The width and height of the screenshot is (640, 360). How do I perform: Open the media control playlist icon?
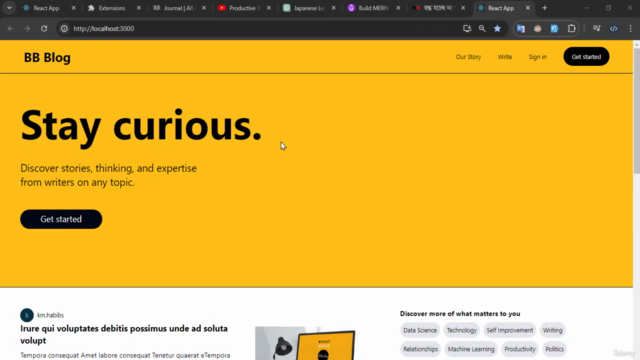click(597, 29)
